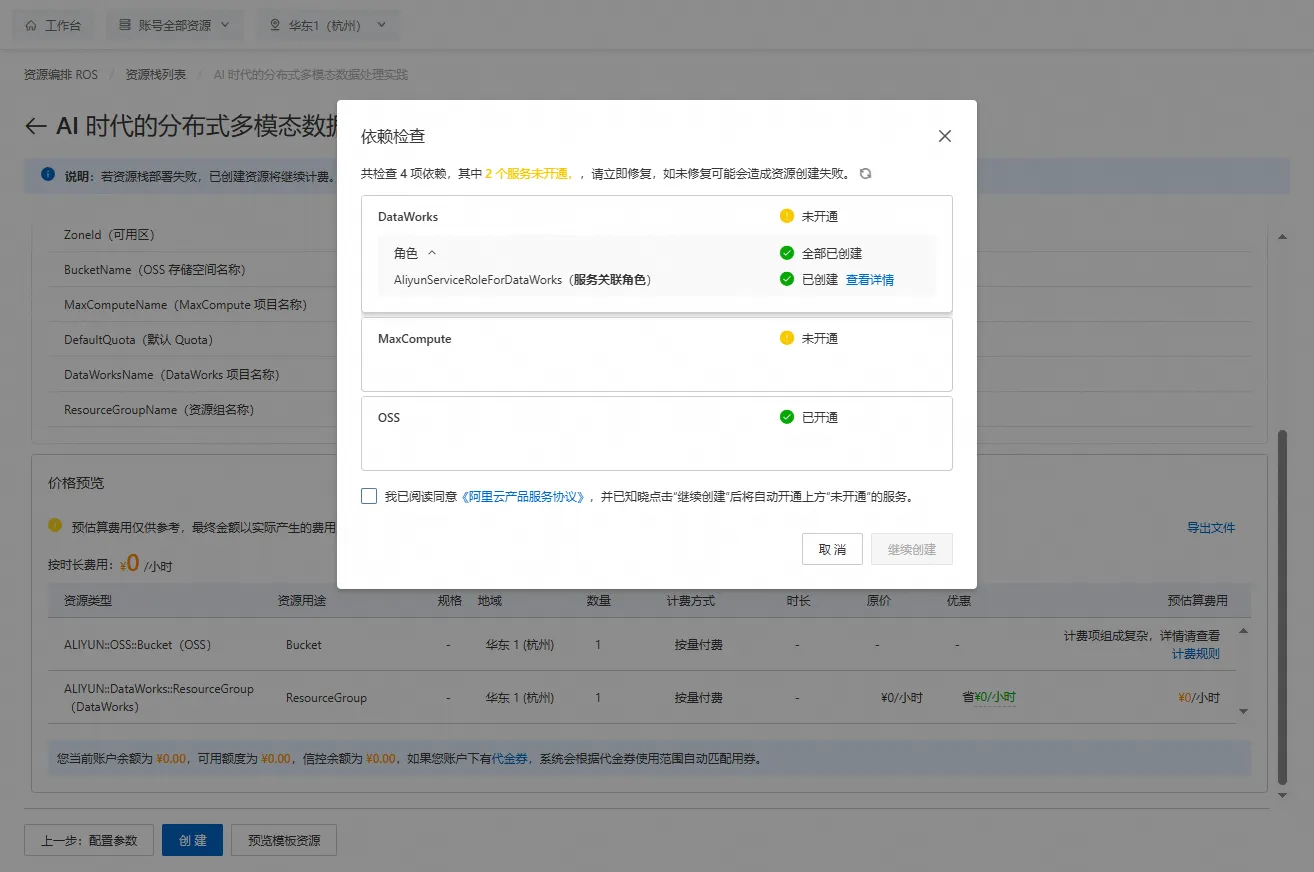Screen dimensions: 1314x872
Task: Click 预览模板资源 button
Action: (284, 840)
